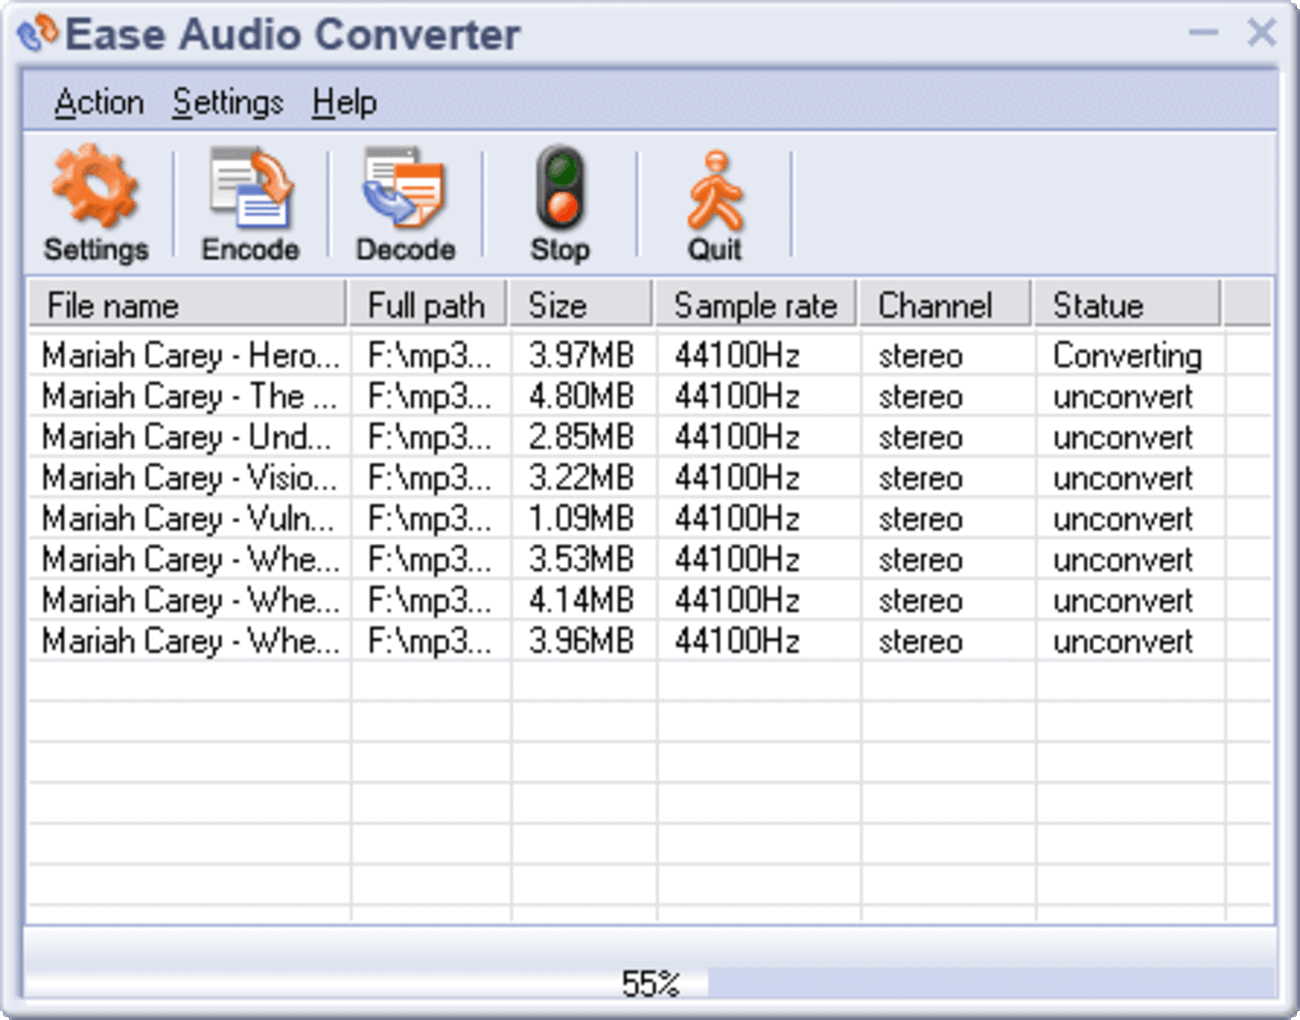Click the '3.22MB' size value

pyautogui.click(x=581, y=479)
